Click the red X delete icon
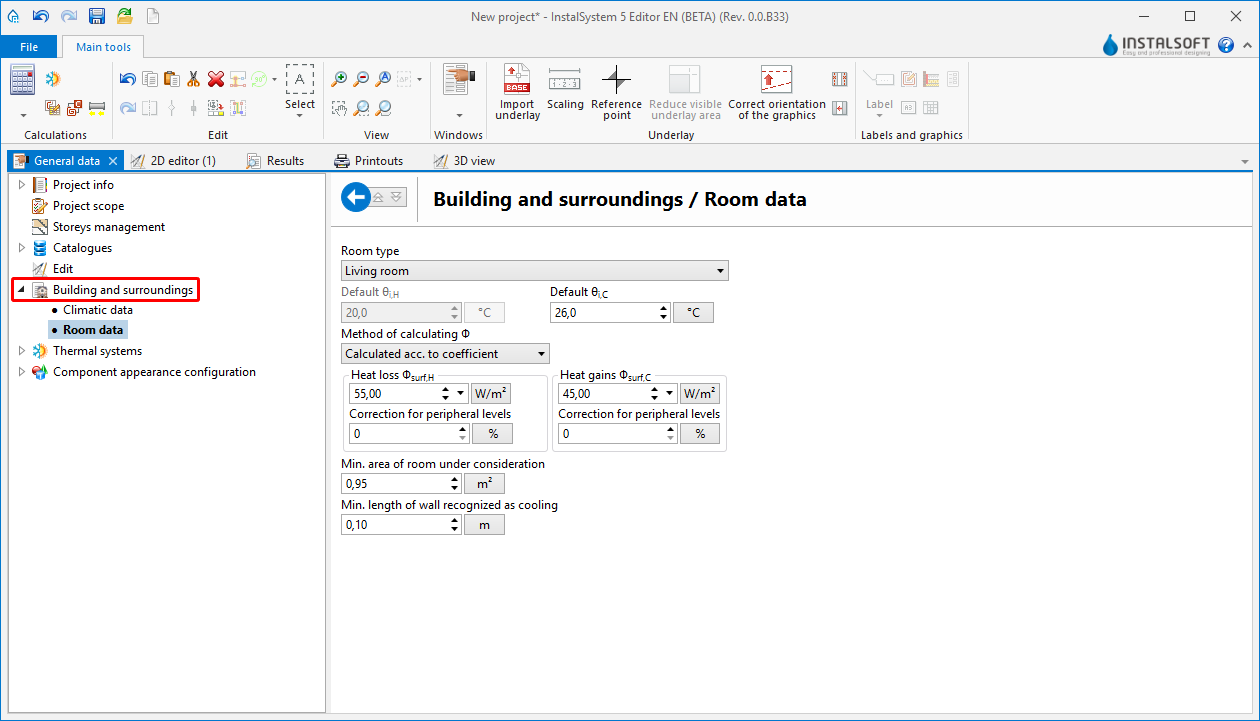Image resolution: width=1260 pixels, height=721 pixels. coord(216,79)
